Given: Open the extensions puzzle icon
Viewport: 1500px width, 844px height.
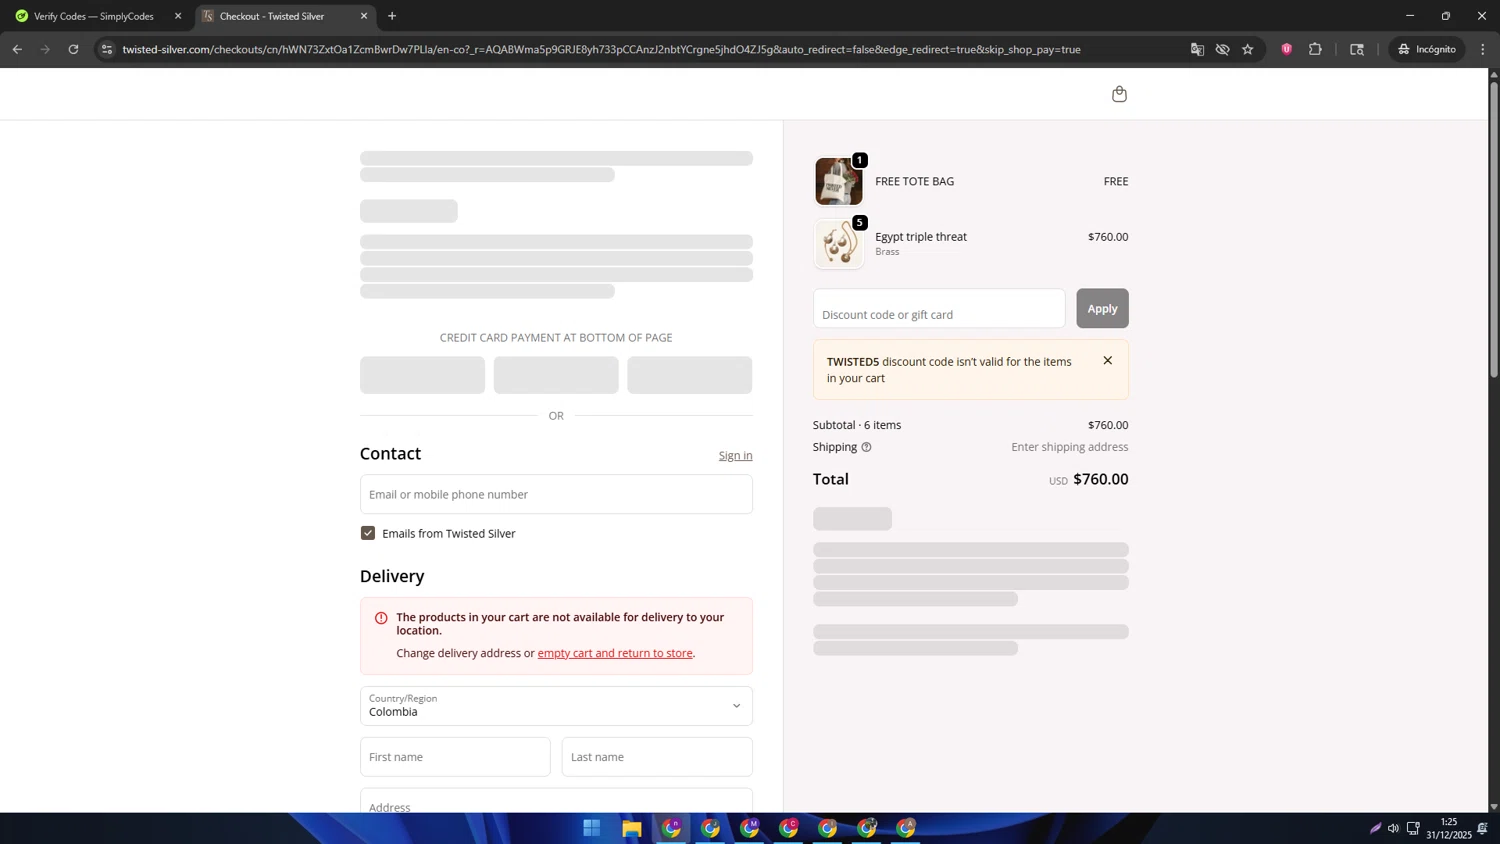Looking at the screenshot, I should click(x=1315, y=49).
